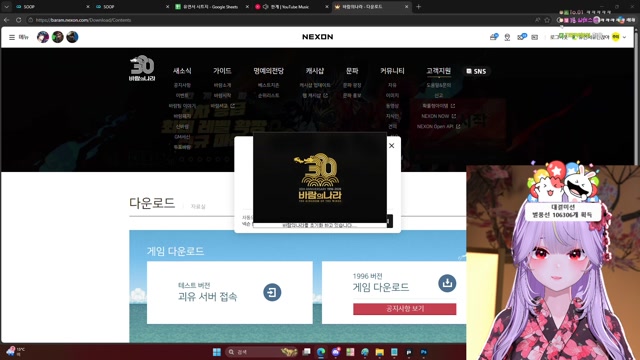This screenshot has width=640, height=360.
Task: Reload the page with refresh icon
Action: point(19,20)
